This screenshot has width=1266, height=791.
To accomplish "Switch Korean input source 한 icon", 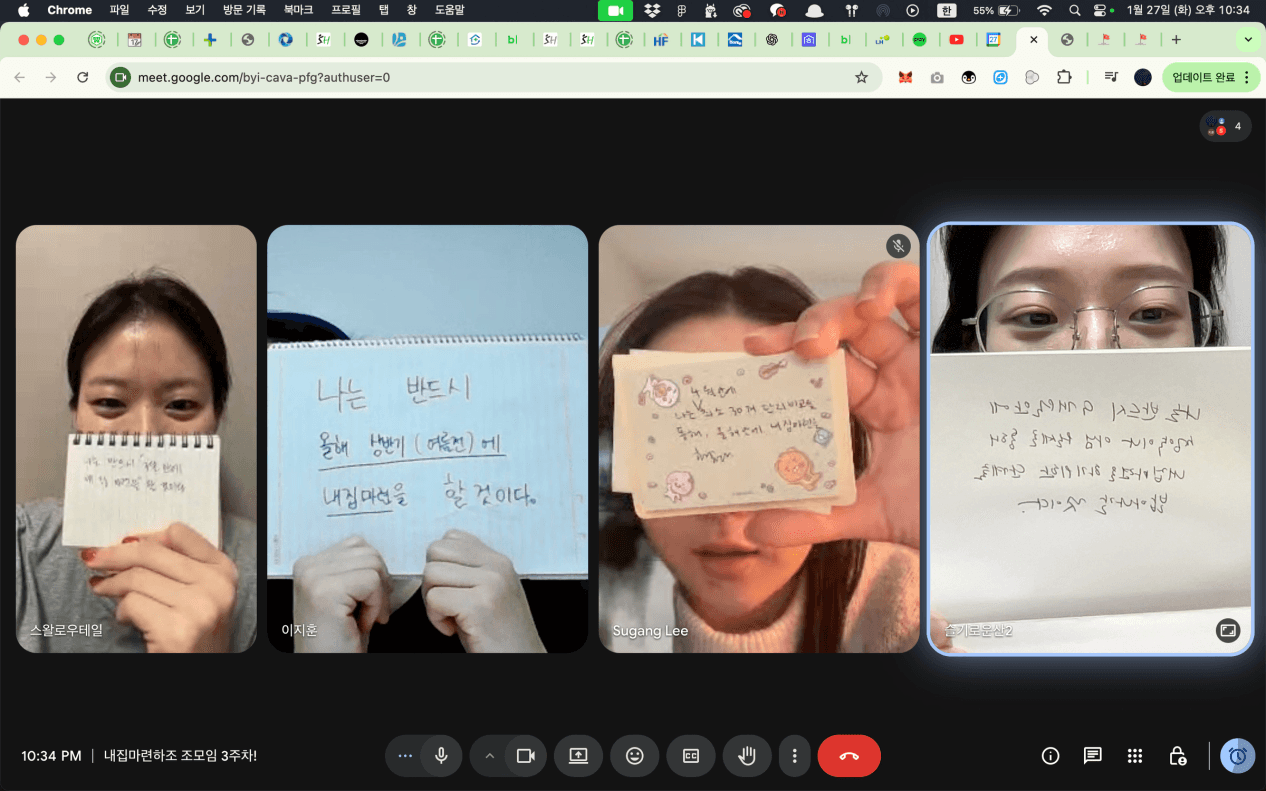I will click(x=946, y=10).
